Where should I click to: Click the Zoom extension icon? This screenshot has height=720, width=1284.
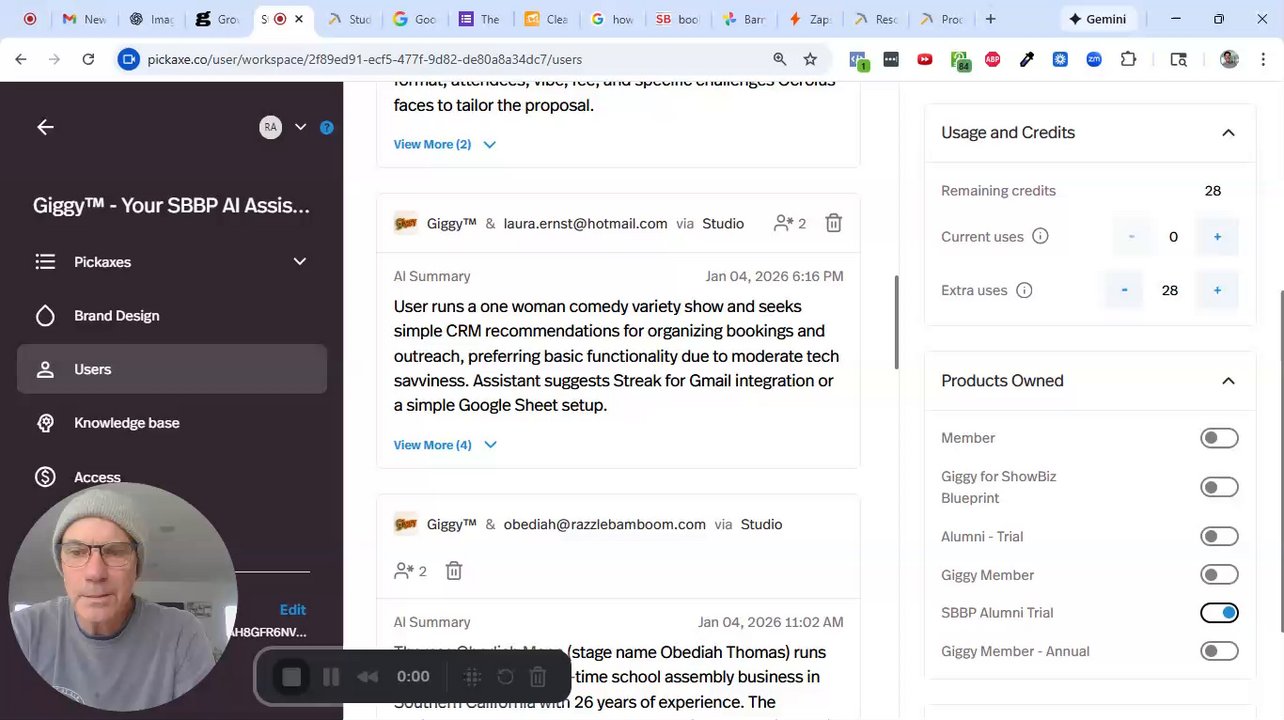[x=1094, y=60]
